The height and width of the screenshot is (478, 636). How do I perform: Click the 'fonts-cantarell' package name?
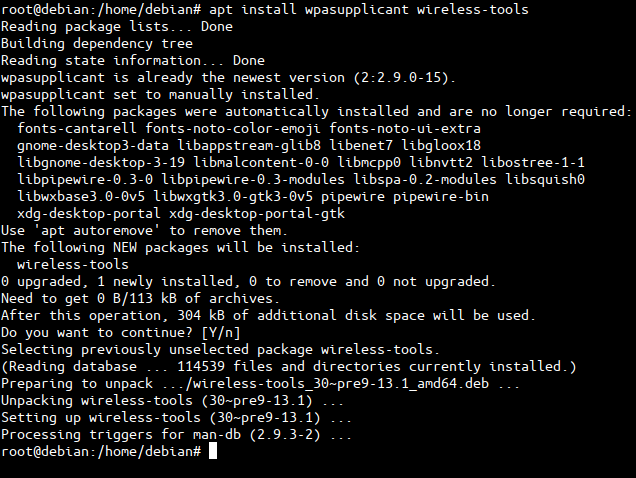(x=76, y=128)
